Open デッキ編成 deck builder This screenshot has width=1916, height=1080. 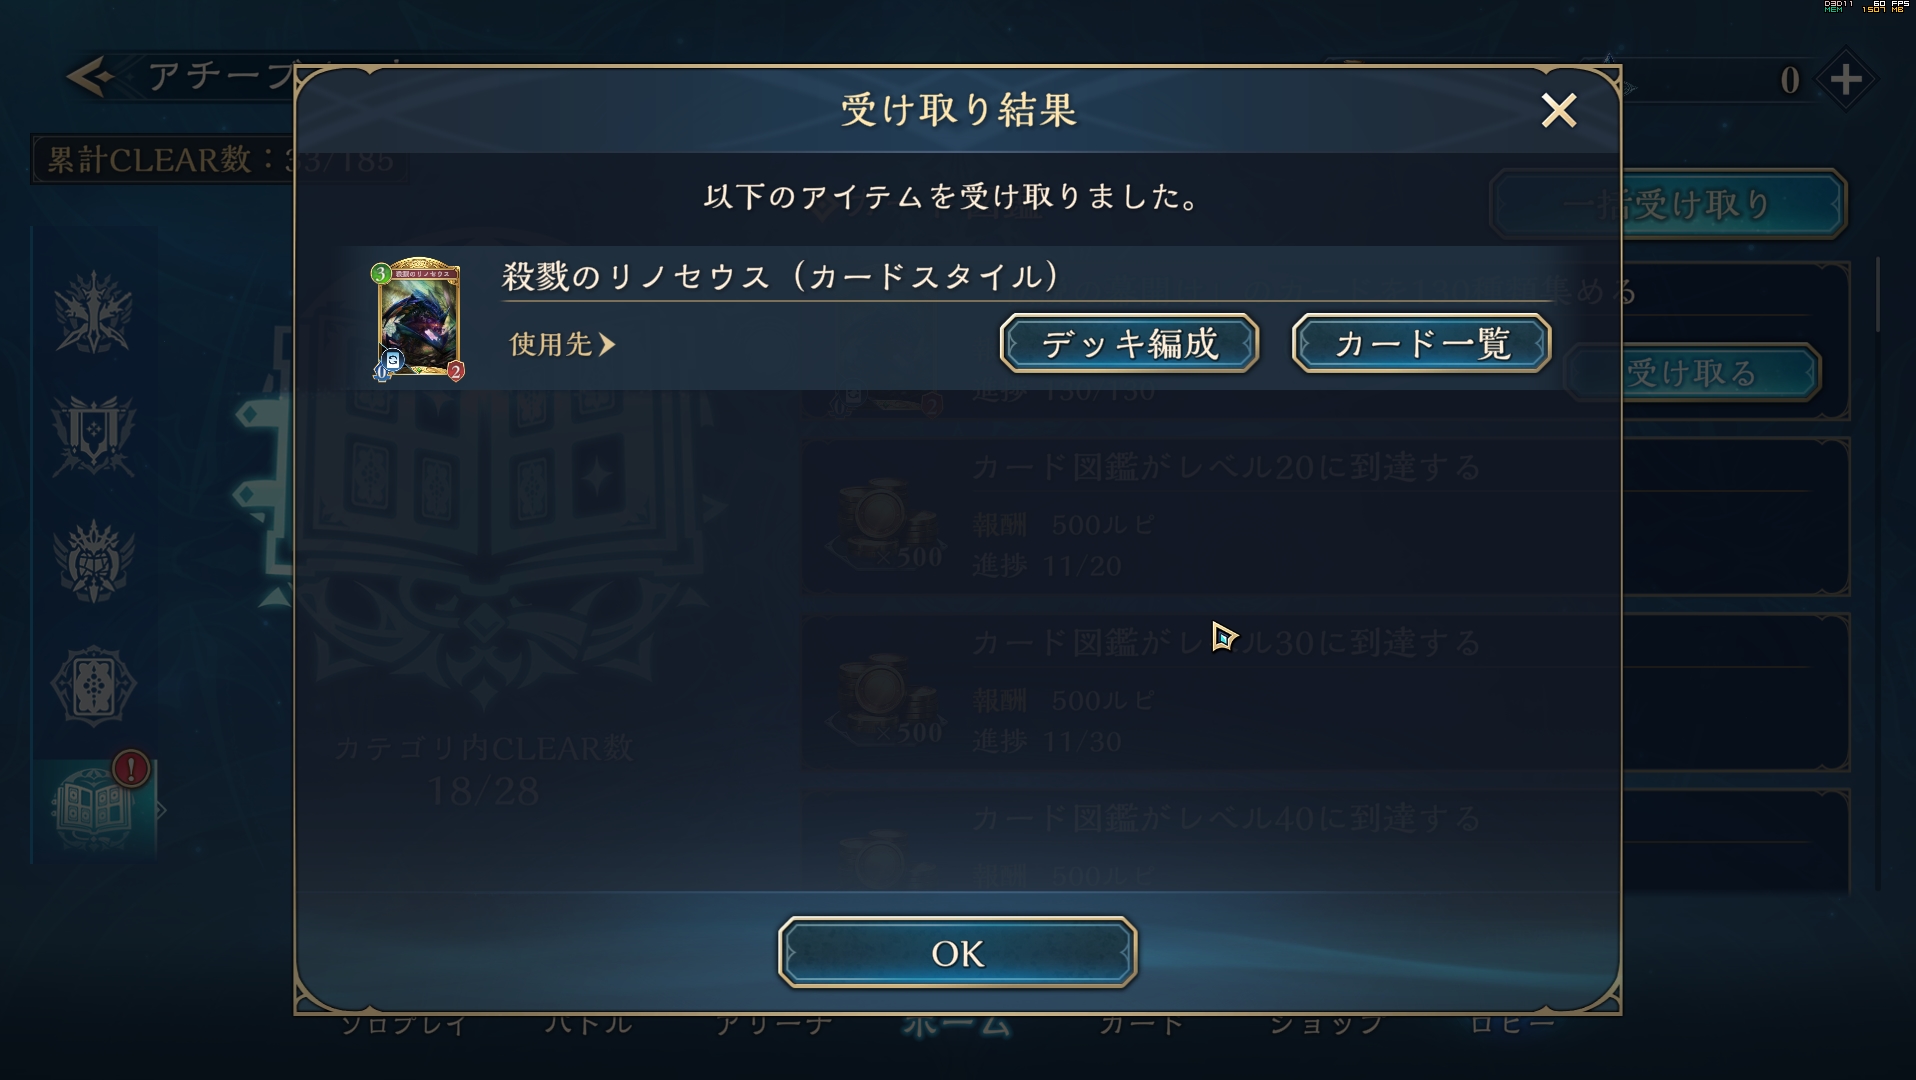click(x=1129, y=343)
